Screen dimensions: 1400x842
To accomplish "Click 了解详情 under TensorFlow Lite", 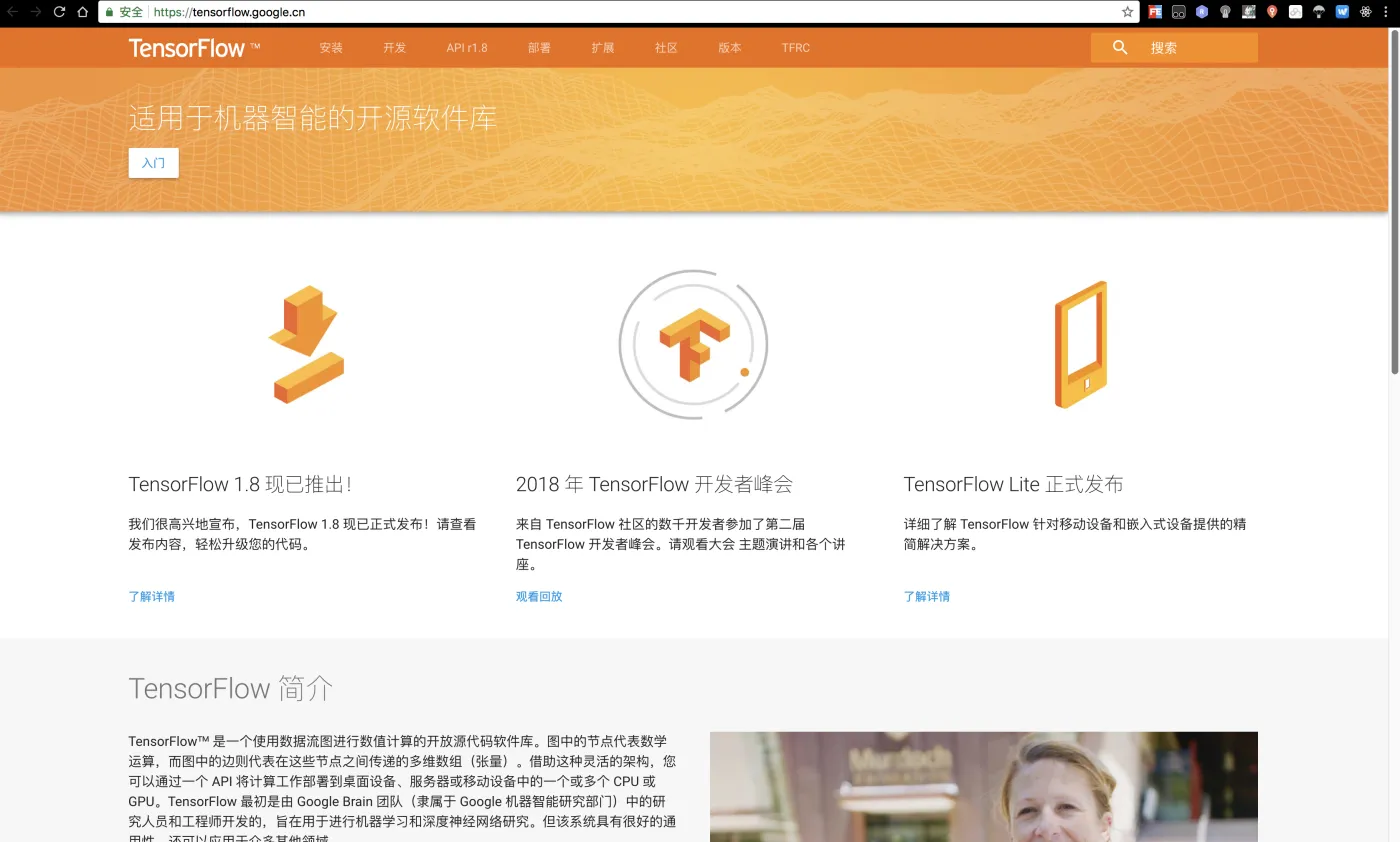I will [x=927, y=596].
